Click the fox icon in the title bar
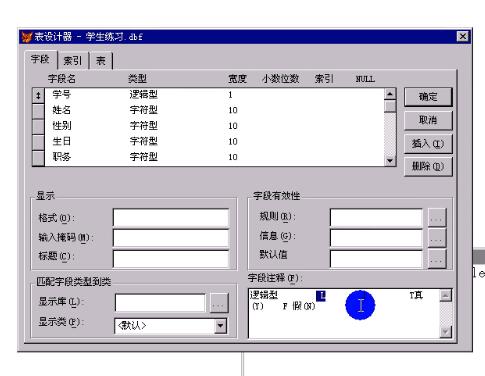485x376 pixels. tap(27, 37)
